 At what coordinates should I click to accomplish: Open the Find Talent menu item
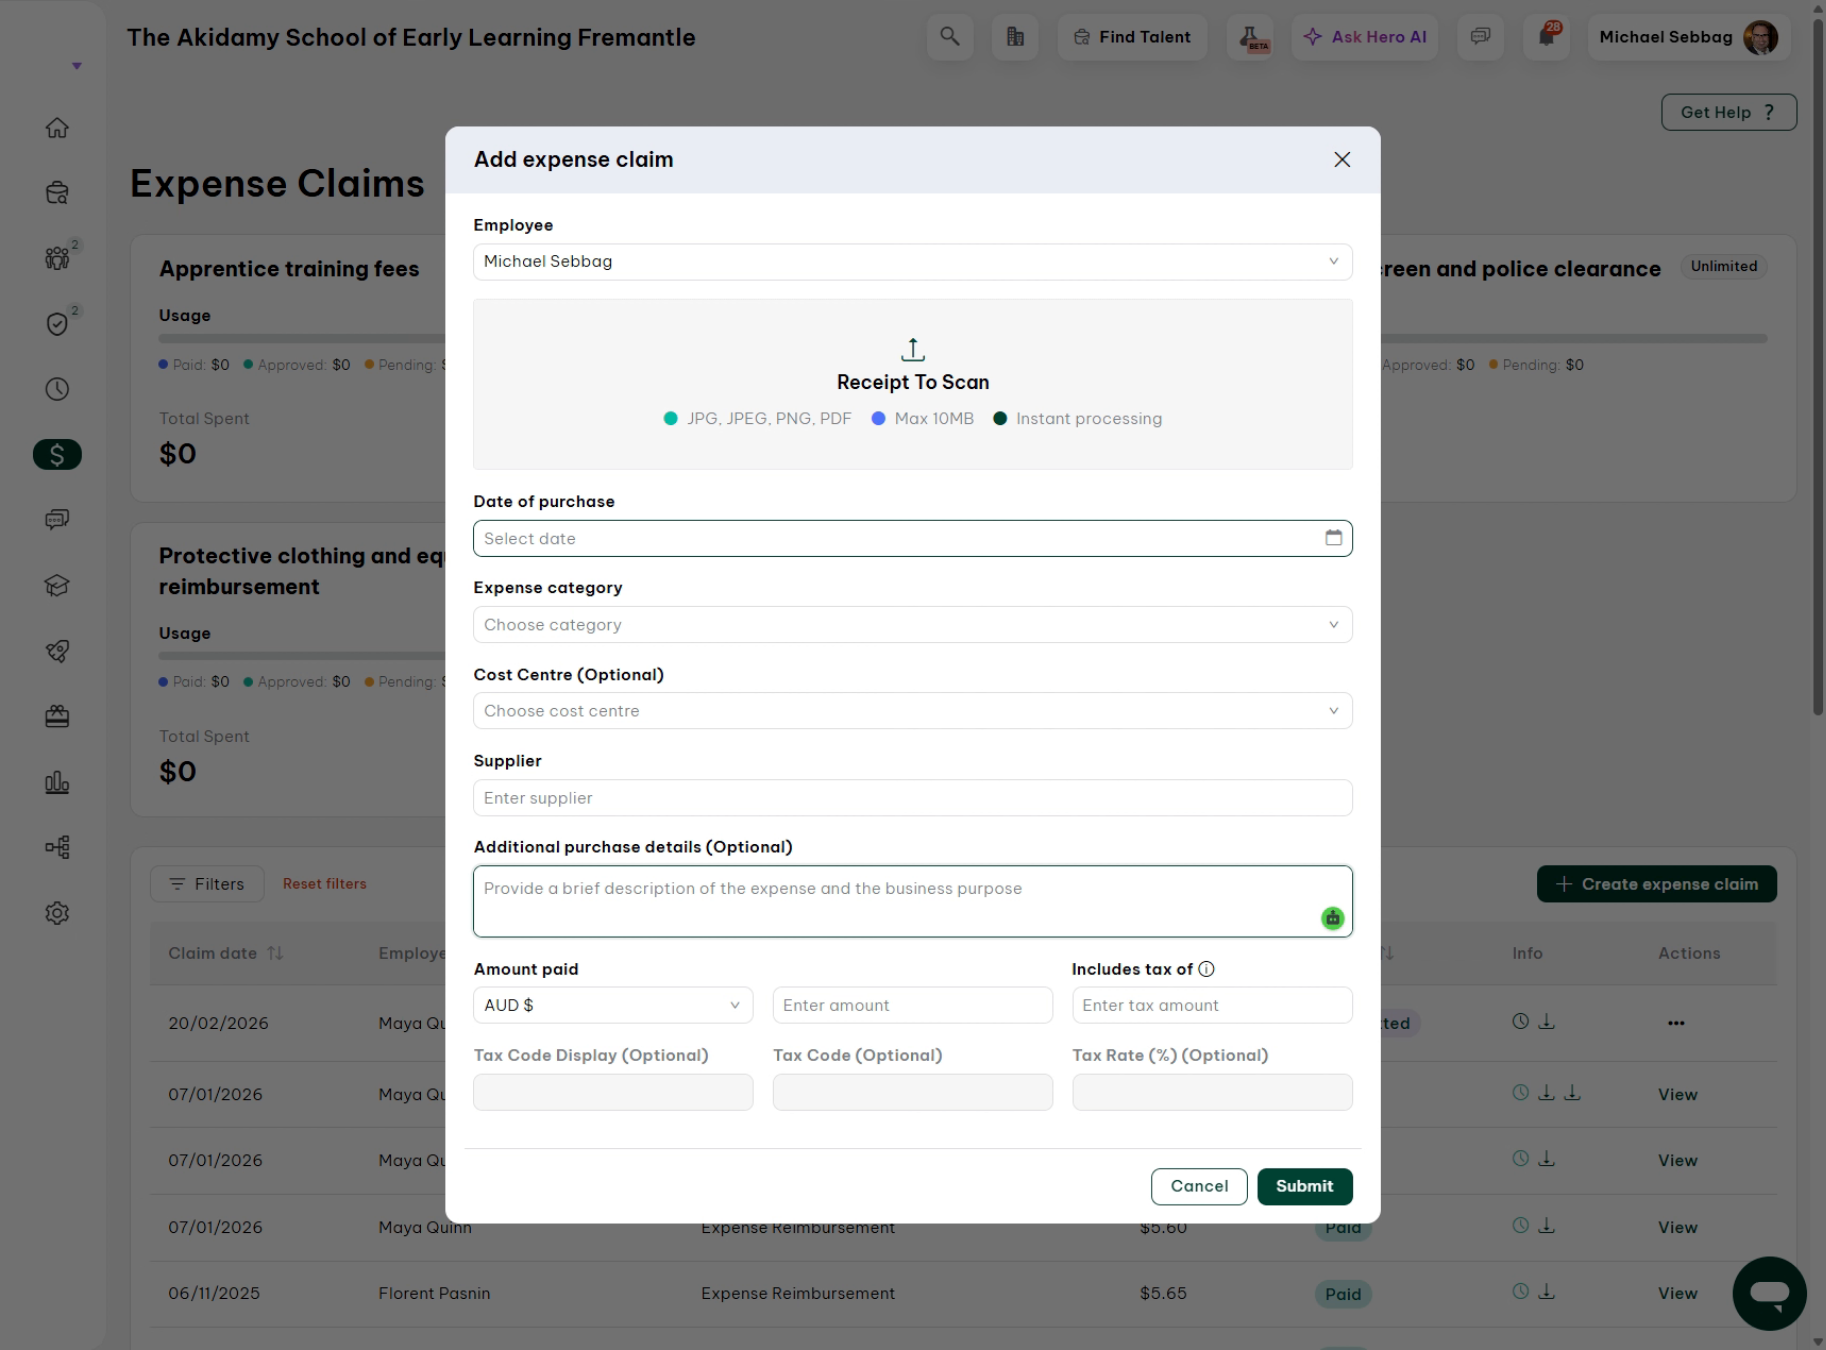pyautogui.click(x=1132, y=37)
